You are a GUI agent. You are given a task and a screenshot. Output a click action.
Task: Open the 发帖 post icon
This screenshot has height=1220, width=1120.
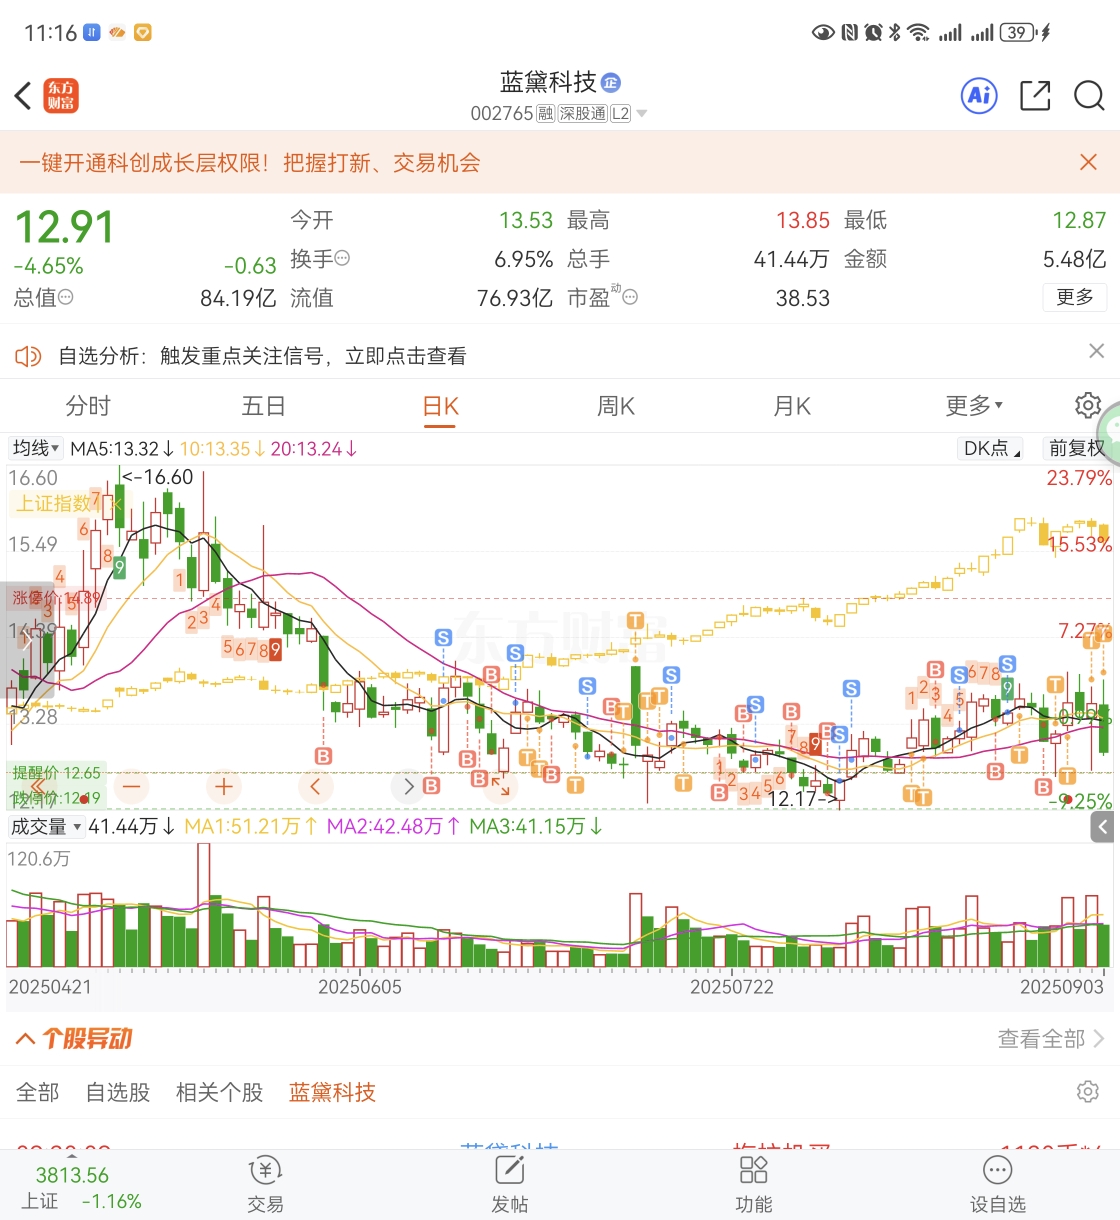pyautogui.click(x=509, y=1184)
